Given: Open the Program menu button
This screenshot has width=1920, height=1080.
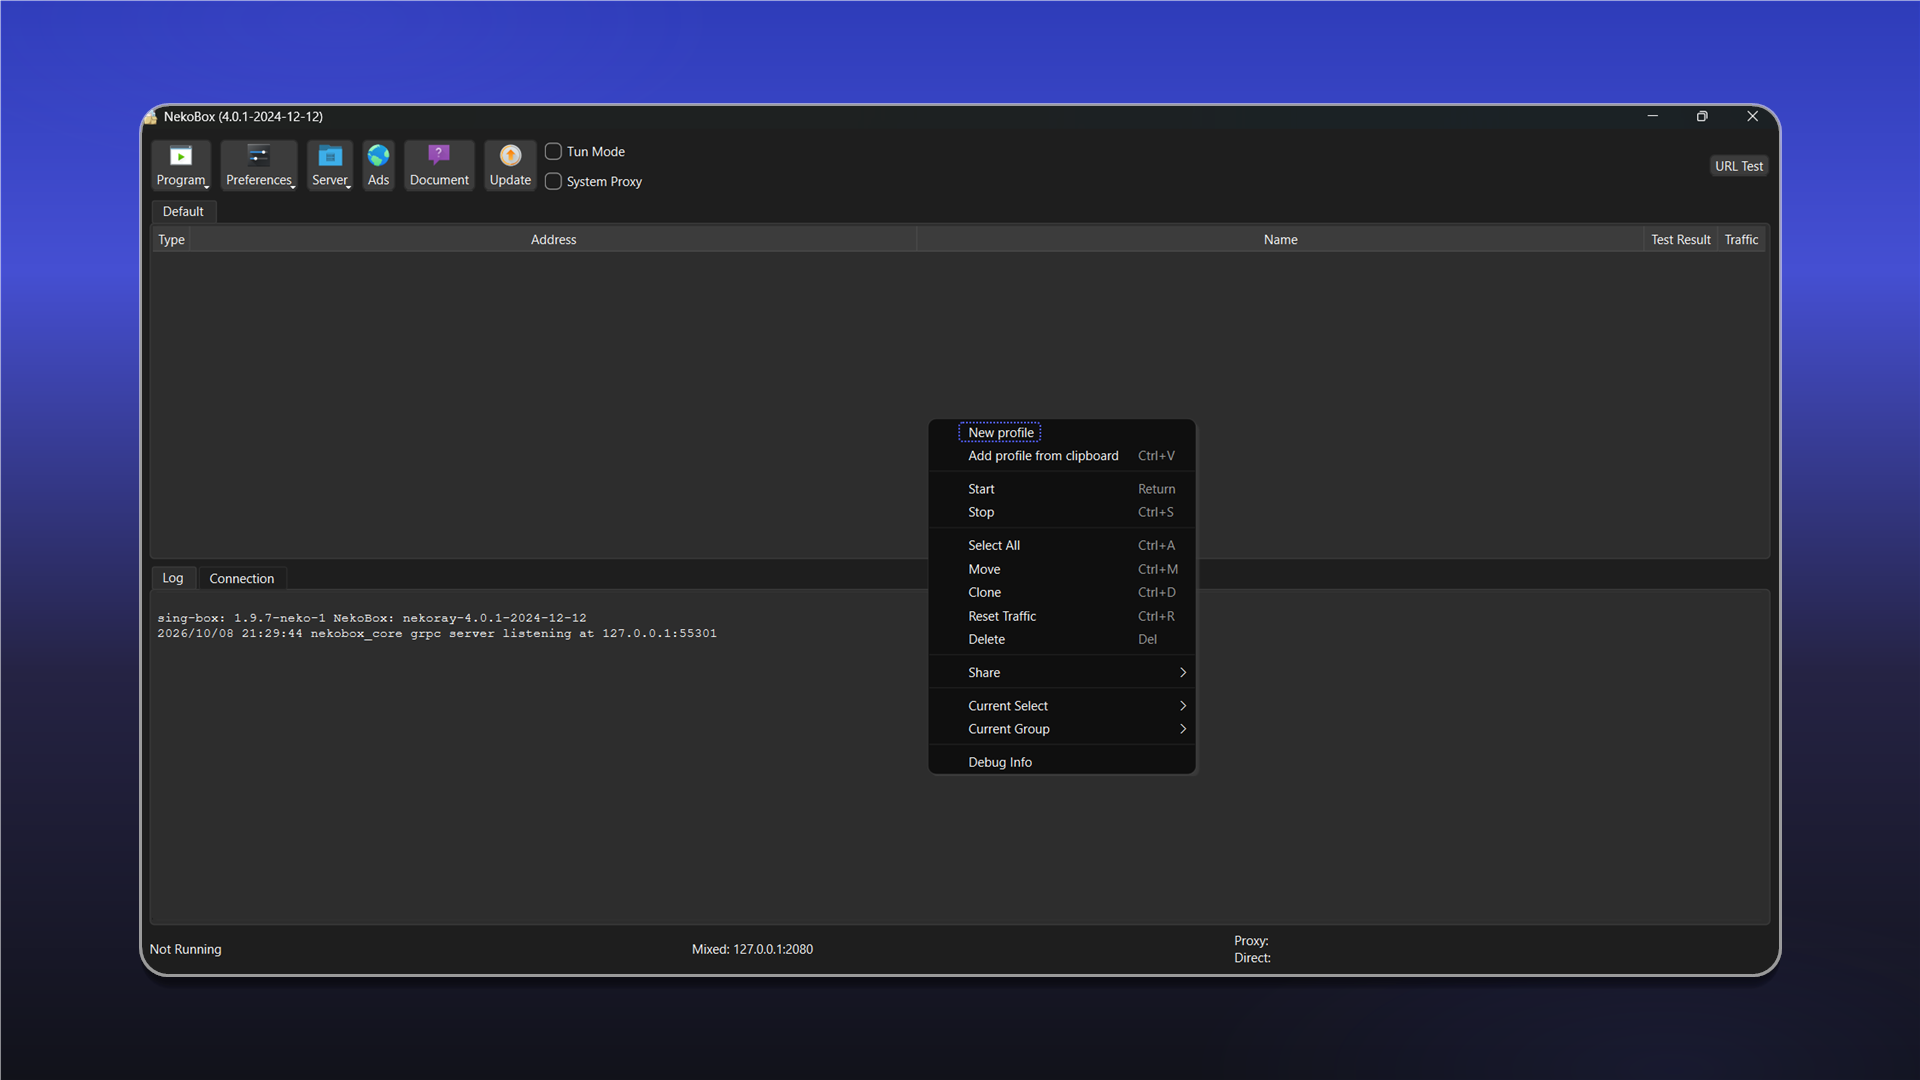Looking at the screenshot, I should 181,165.
